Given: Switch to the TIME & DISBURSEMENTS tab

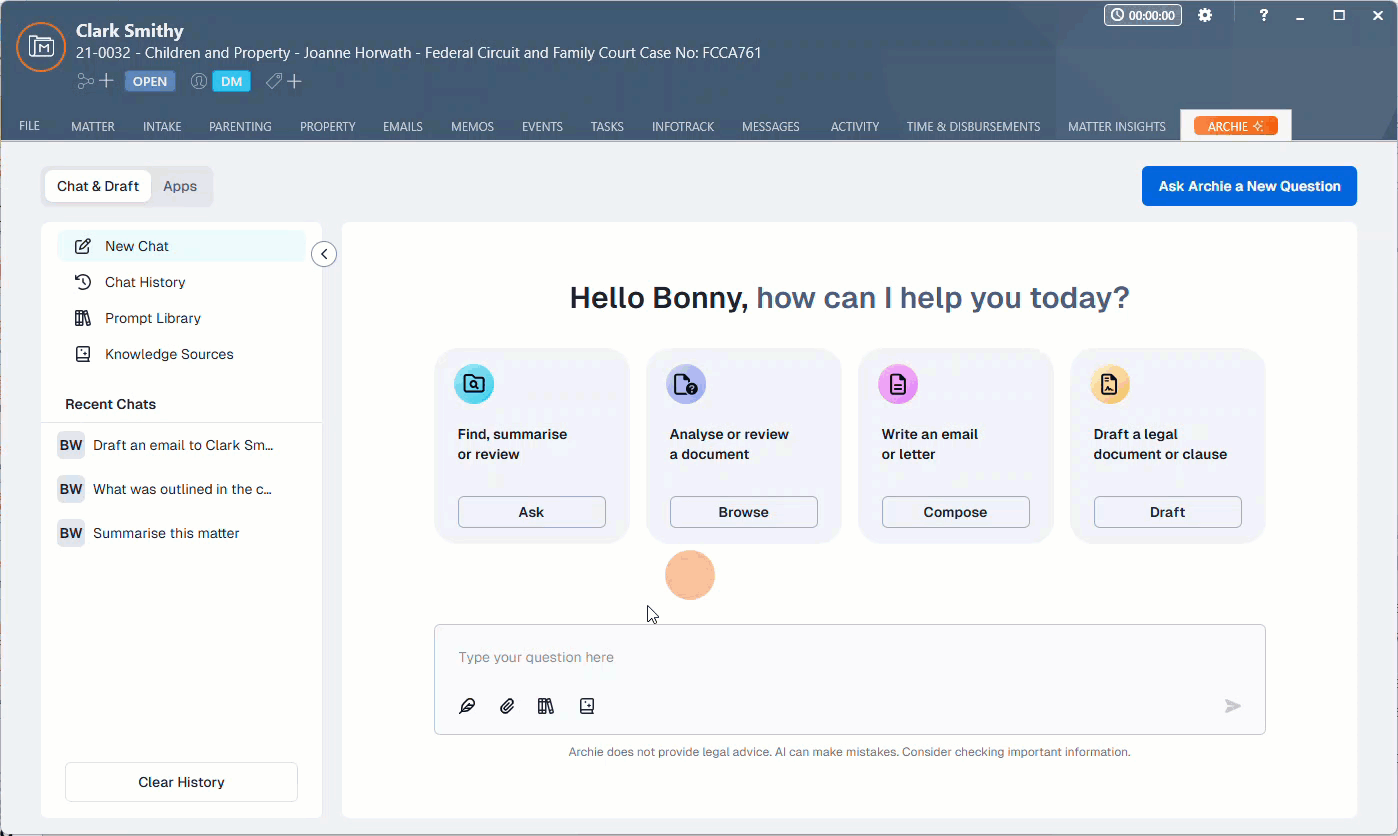Looking at the screenshot, I should [x=973, y=127].
